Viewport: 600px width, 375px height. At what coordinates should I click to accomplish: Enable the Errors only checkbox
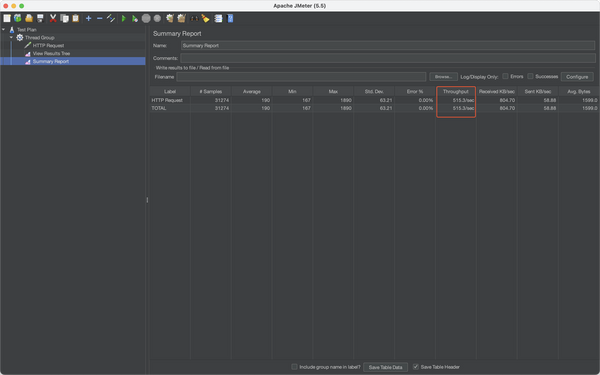pos(505,77)
